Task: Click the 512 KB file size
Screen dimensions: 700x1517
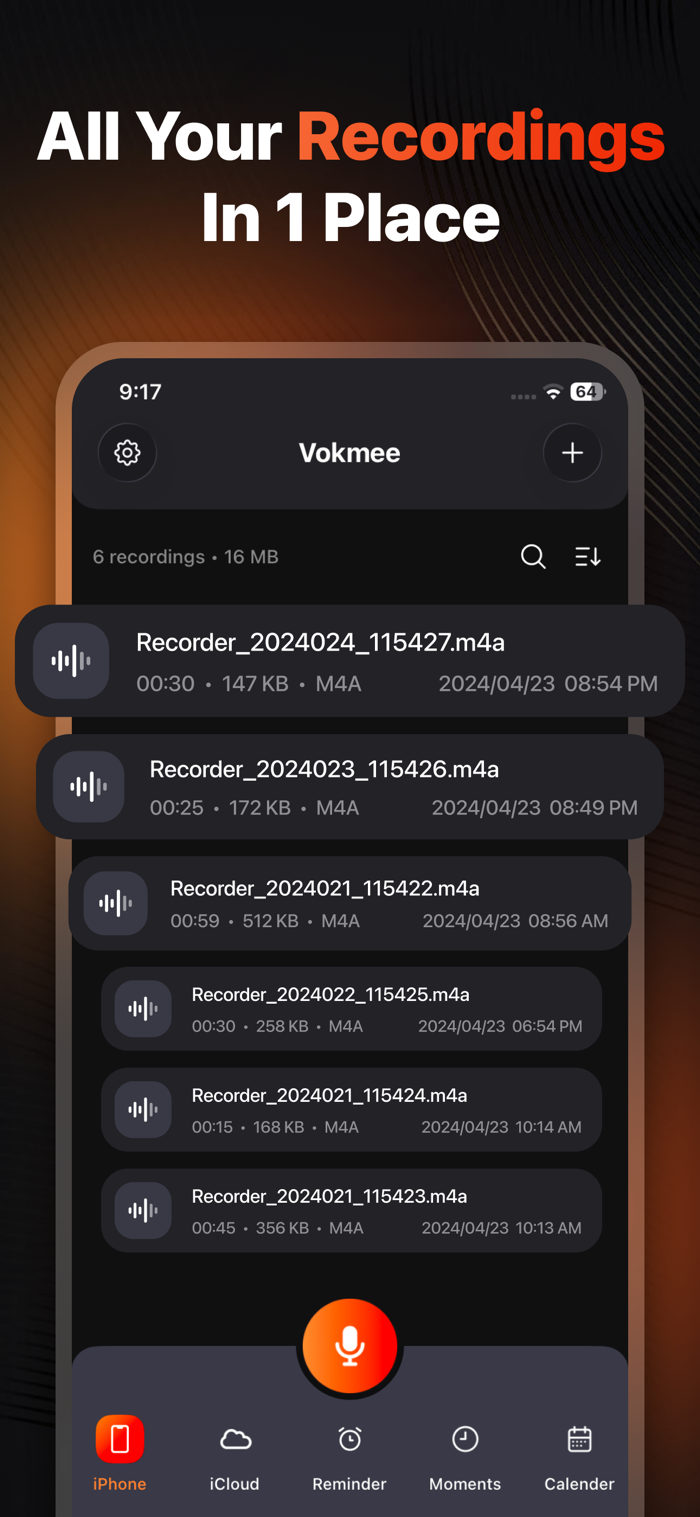Action: (270, 921)
